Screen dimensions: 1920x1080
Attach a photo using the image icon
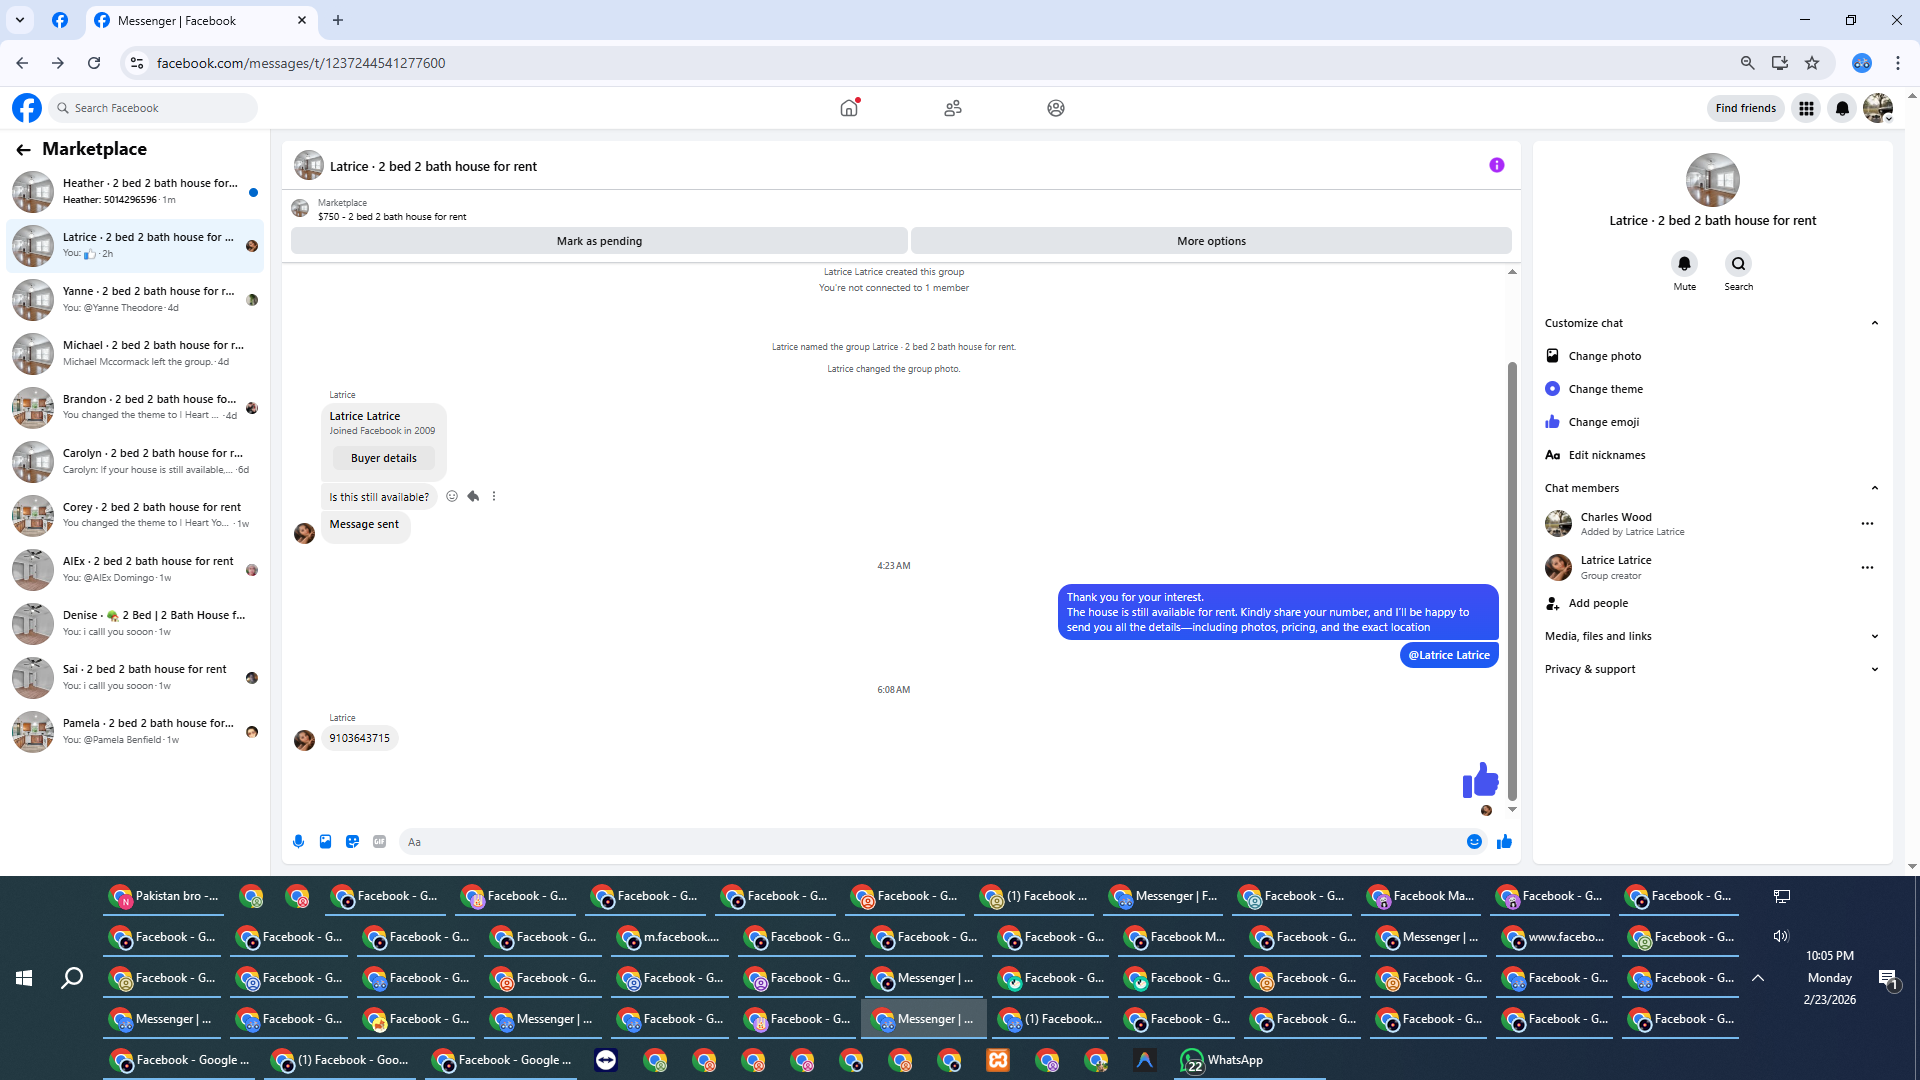[x=325, y=842]
